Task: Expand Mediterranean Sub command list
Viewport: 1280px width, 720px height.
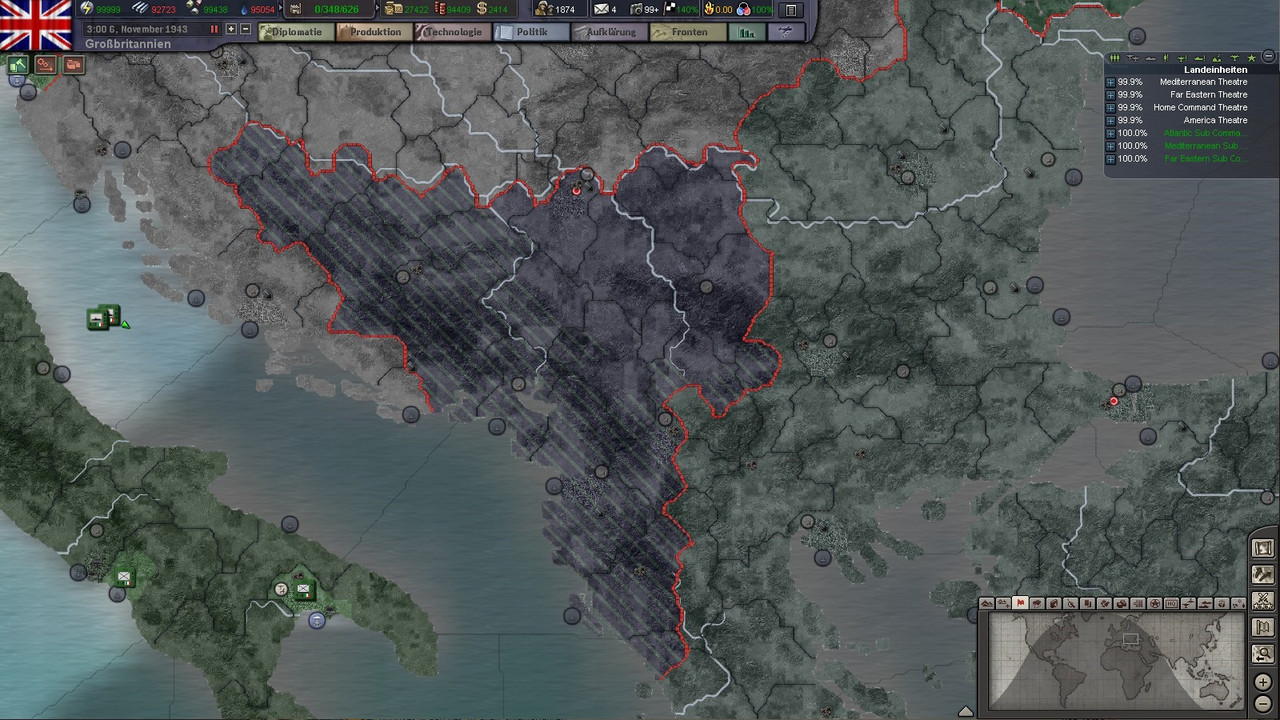Action: [x=1110, y=147]
